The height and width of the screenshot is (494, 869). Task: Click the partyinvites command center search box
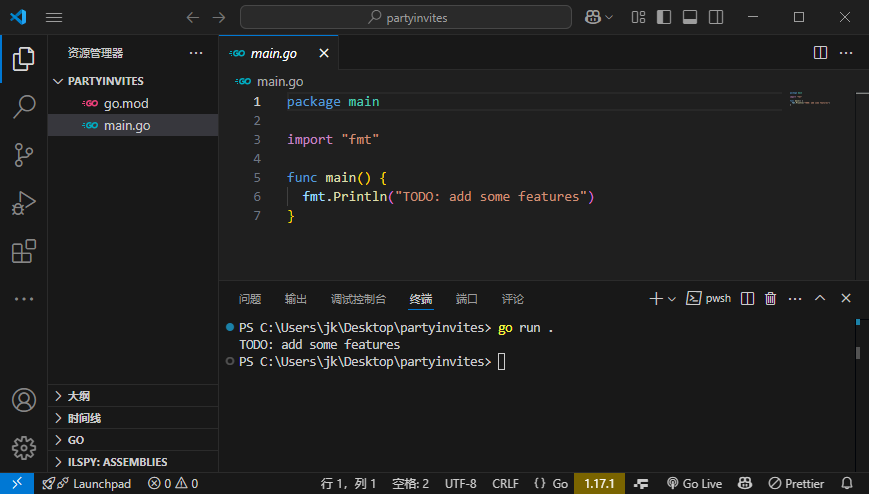(x=406, y=17)
